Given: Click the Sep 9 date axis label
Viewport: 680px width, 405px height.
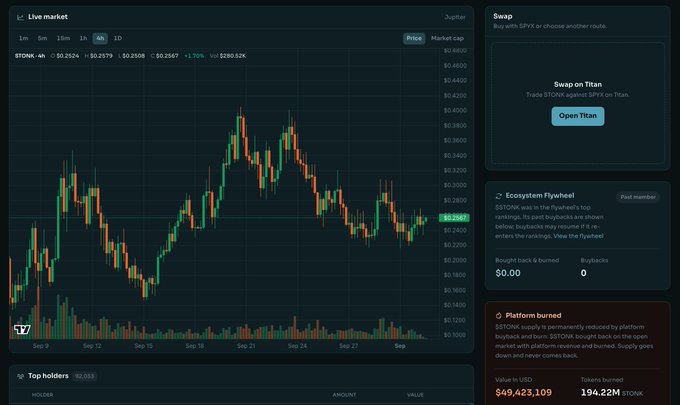Looking at the screenshot, I should pos(41,346).
